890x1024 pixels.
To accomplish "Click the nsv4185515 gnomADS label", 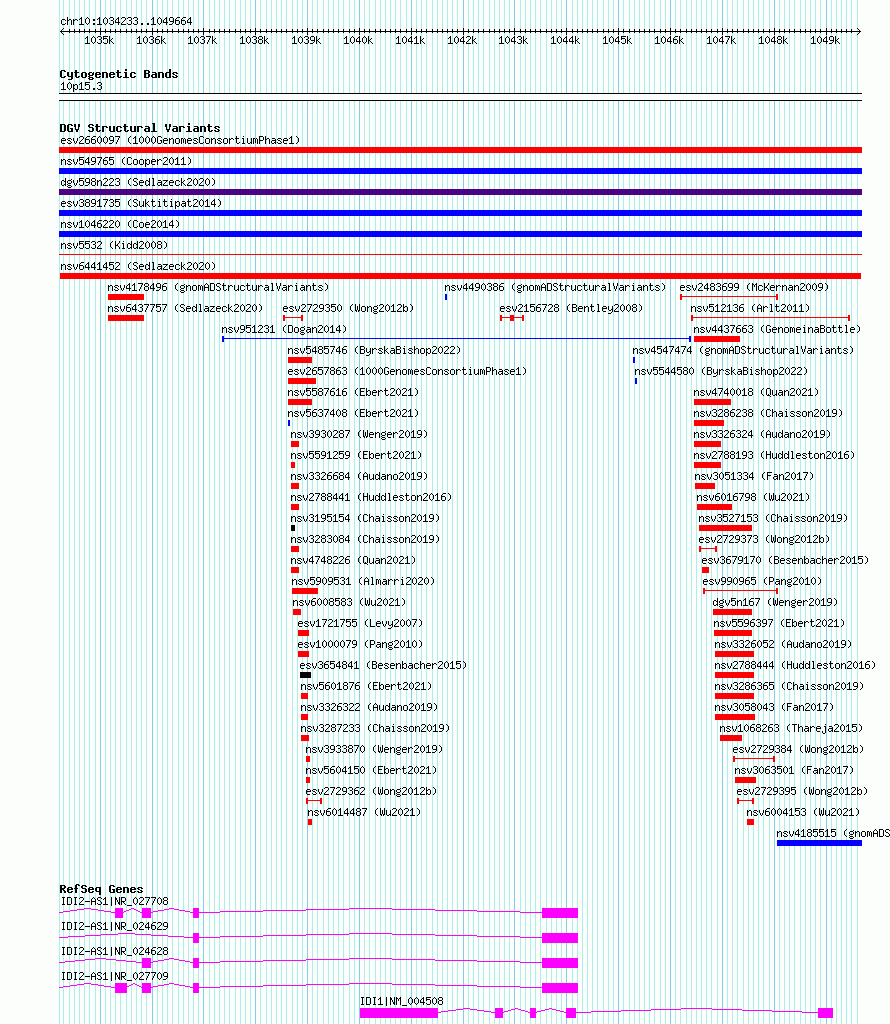I will [833, 833].
